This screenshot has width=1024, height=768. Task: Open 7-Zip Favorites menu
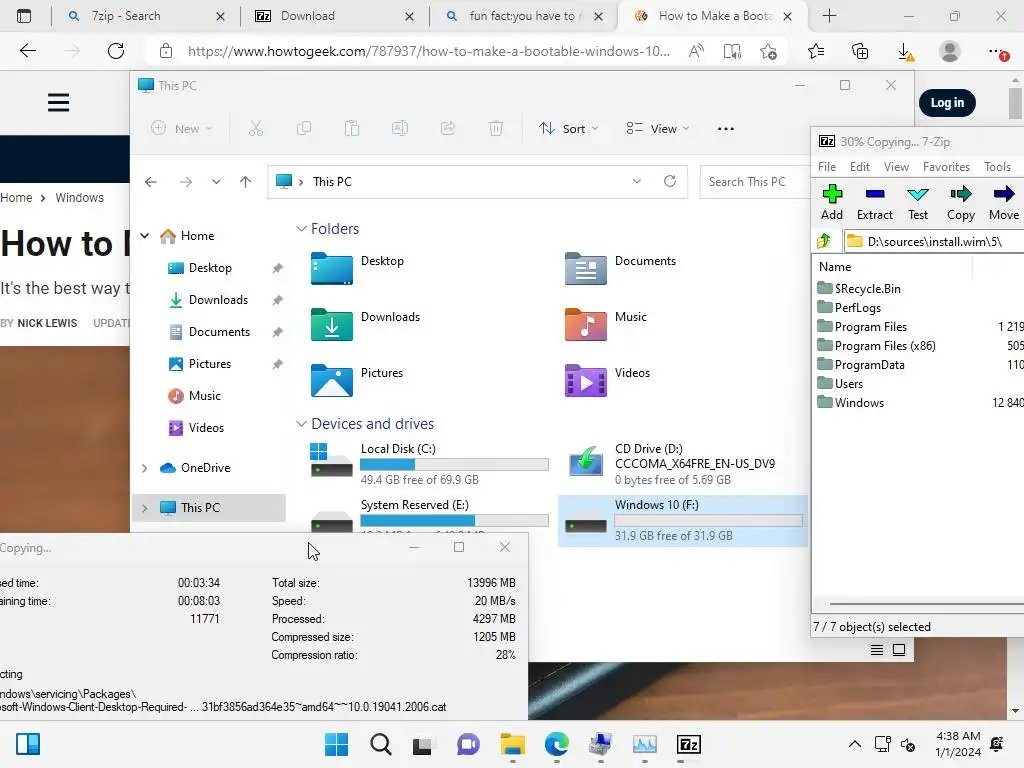pos(946,167)
